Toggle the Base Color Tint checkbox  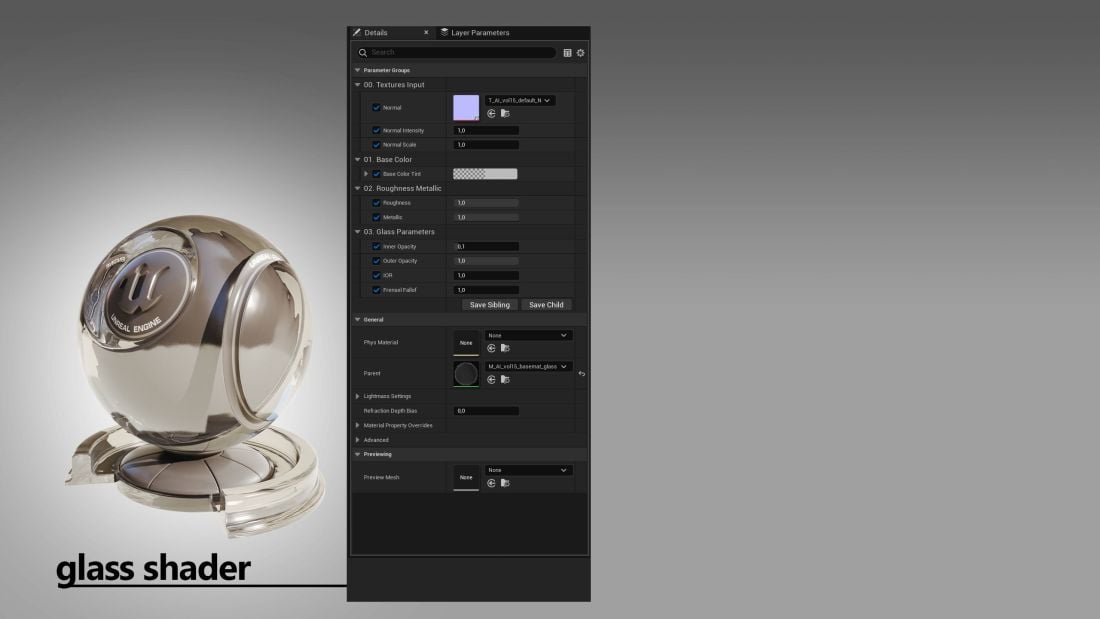coord(376,174)
